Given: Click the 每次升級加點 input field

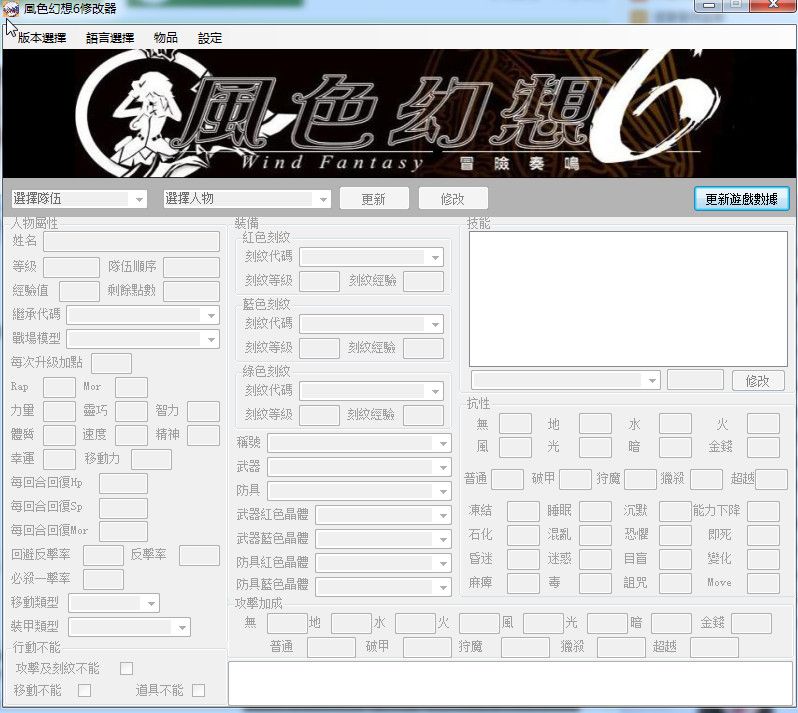Looking at the screenshot, I should (111, 363).
